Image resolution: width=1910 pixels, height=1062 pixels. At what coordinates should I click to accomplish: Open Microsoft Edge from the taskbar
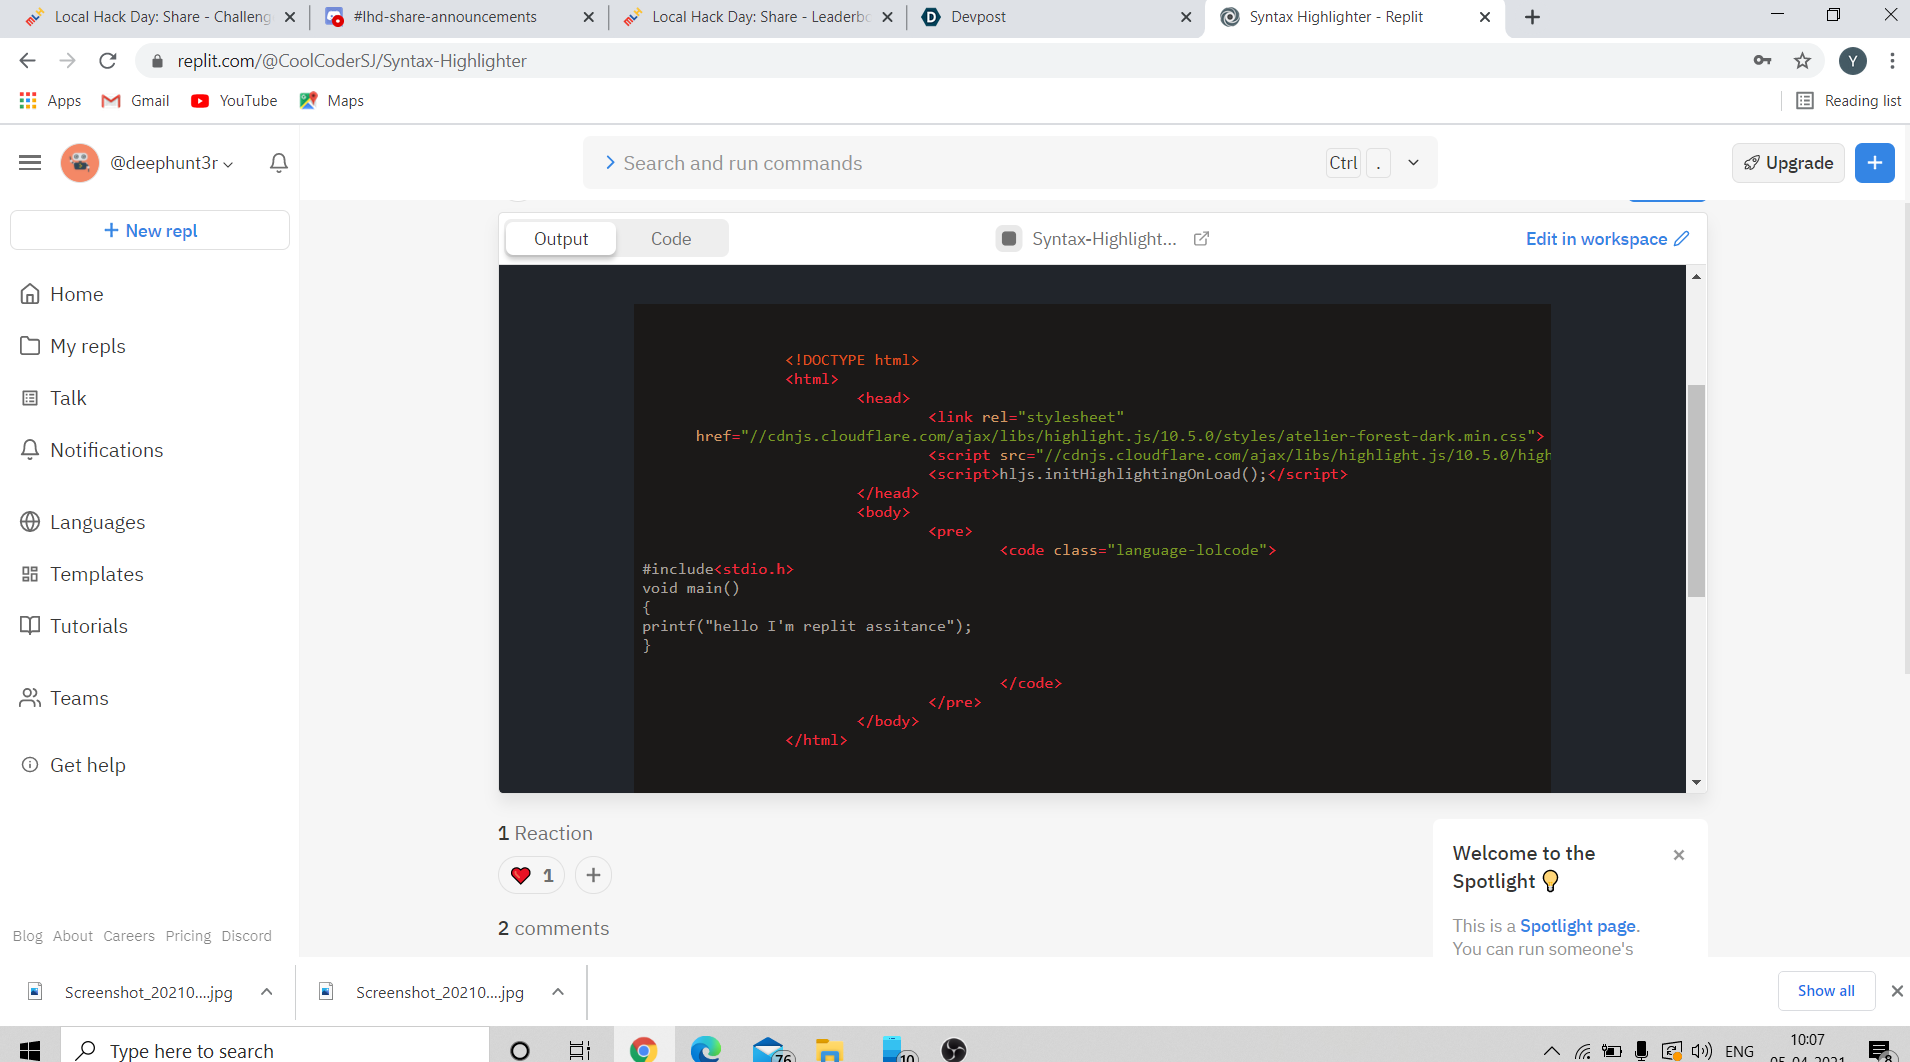pyautogui.click(x=706, y=1048)
